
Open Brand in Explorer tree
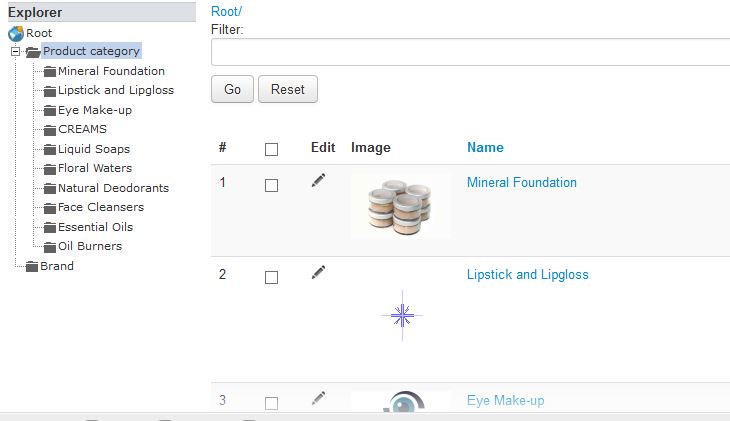(x=57, y=266)
